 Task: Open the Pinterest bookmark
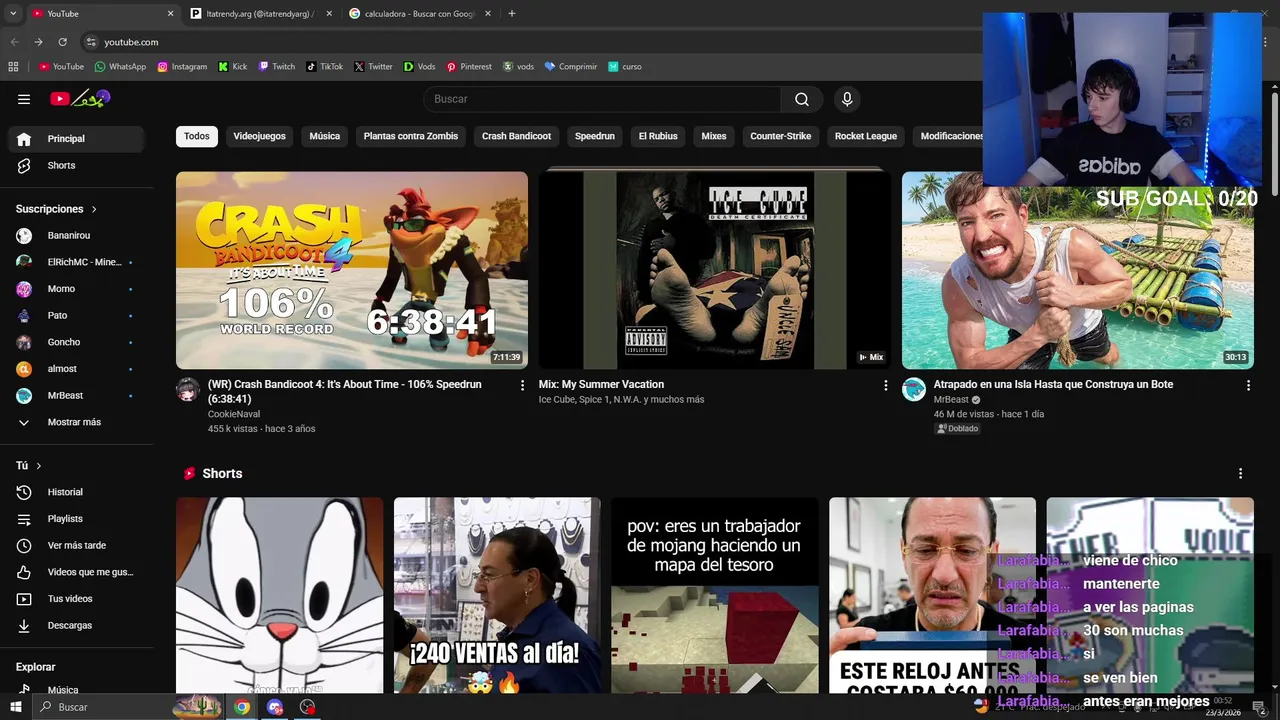click(469, 67)
